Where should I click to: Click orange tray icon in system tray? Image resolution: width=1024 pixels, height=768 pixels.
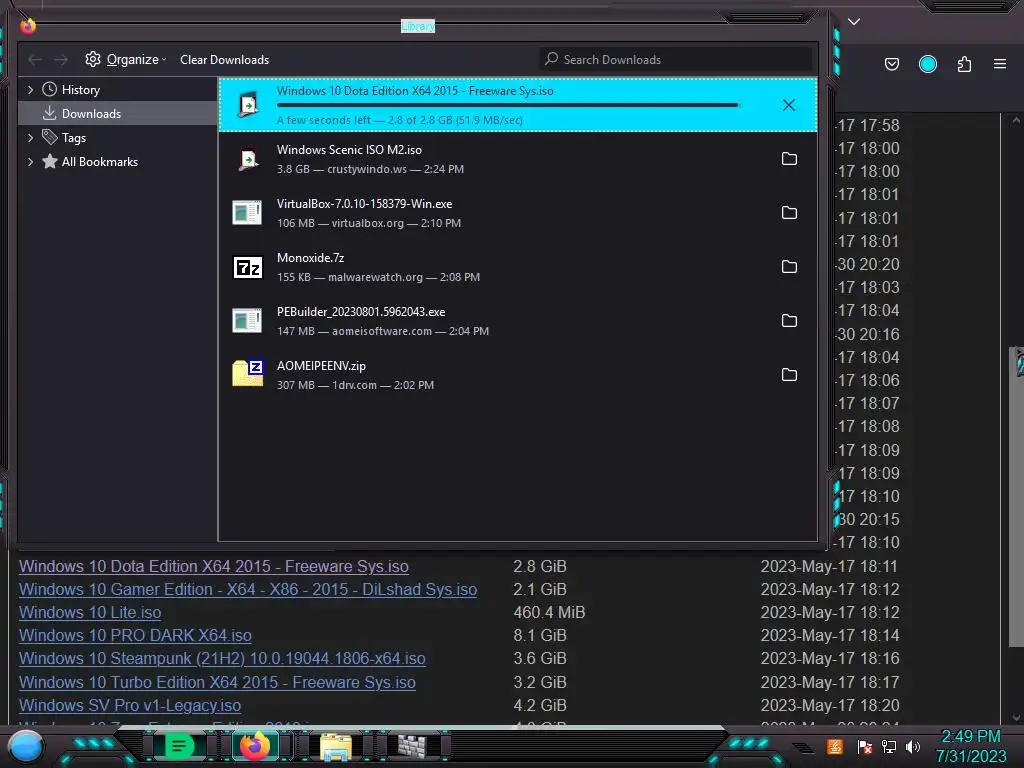click(x=834, y=747)
